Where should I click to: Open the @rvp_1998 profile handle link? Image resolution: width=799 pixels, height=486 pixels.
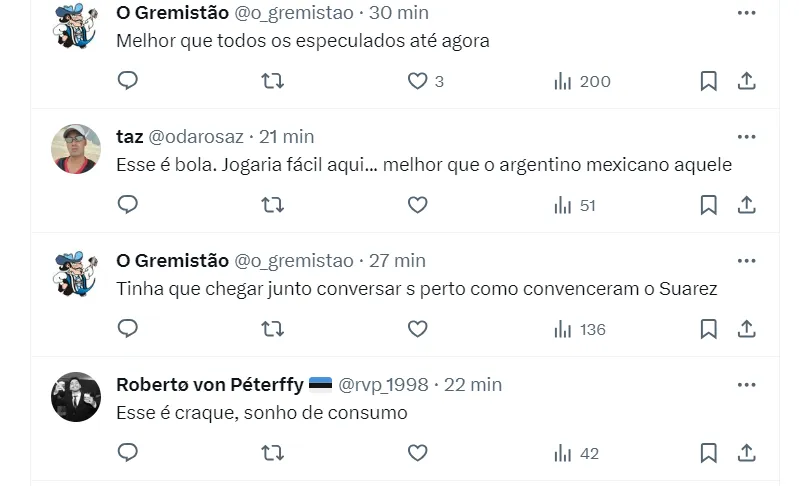coord(383,385)
